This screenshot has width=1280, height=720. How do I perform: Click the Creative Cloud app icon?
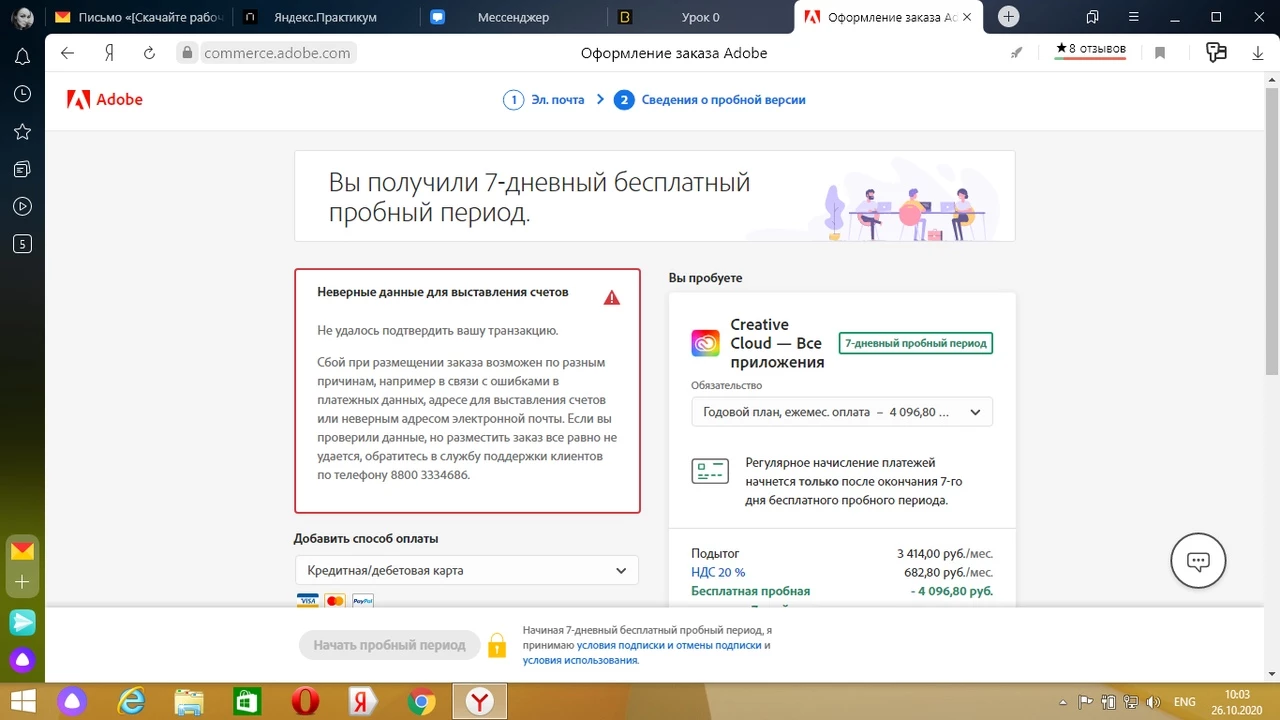705,343
